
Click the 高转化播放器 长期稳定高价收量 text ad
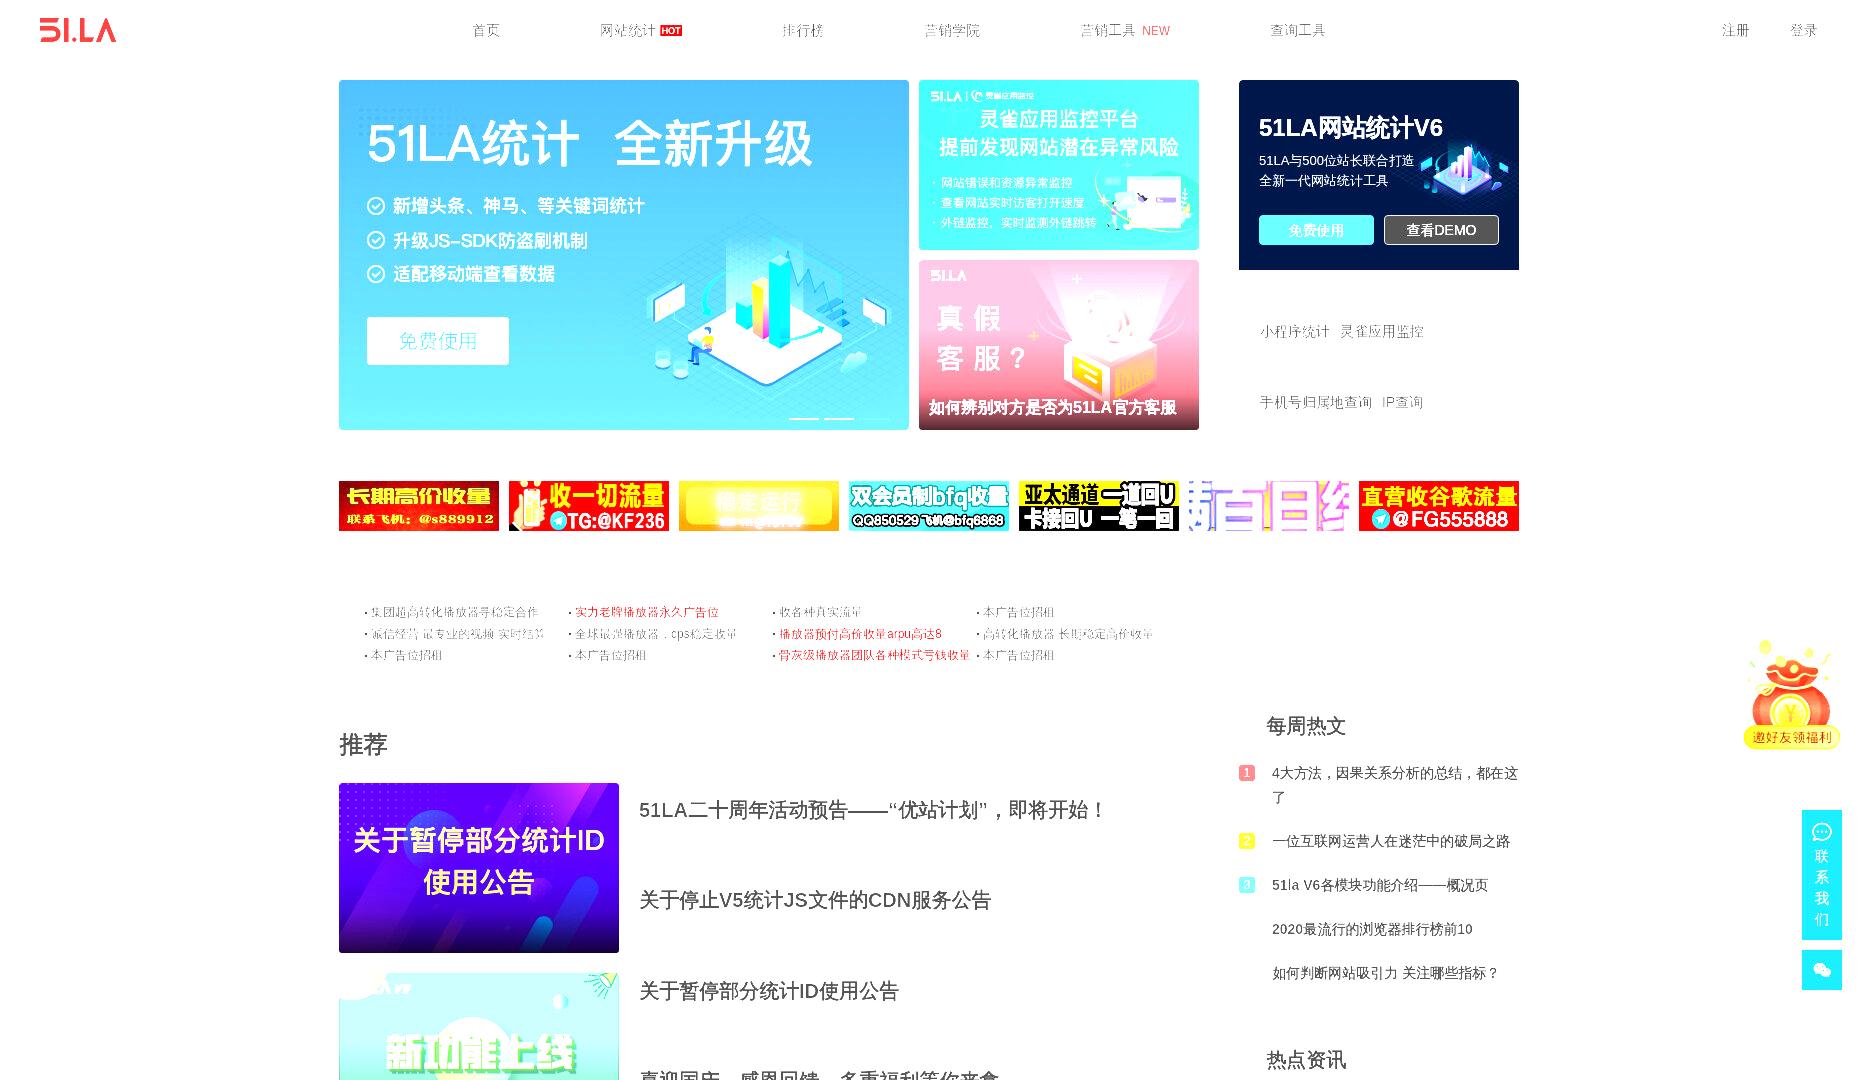pos(1068,634)
